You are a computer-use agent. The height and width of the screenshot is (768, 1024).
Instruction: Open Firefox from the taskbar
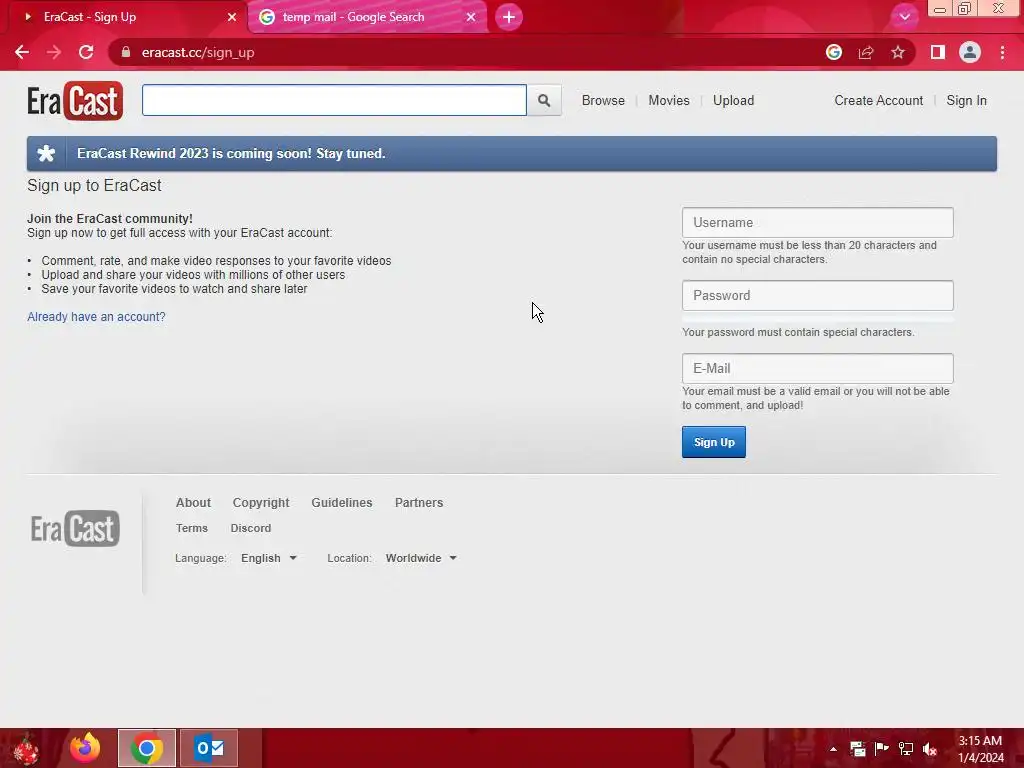click(x=85, y=748)
